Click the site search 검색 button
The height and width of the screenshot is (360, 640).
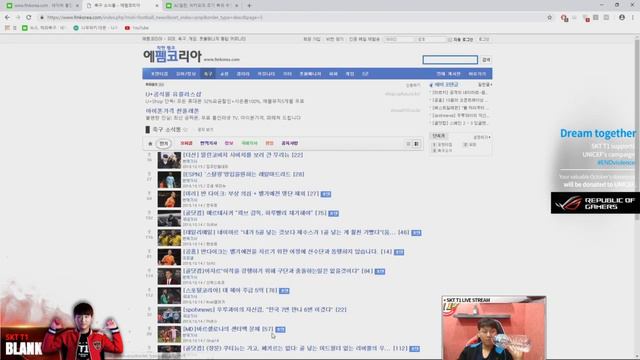coord(486,60)
